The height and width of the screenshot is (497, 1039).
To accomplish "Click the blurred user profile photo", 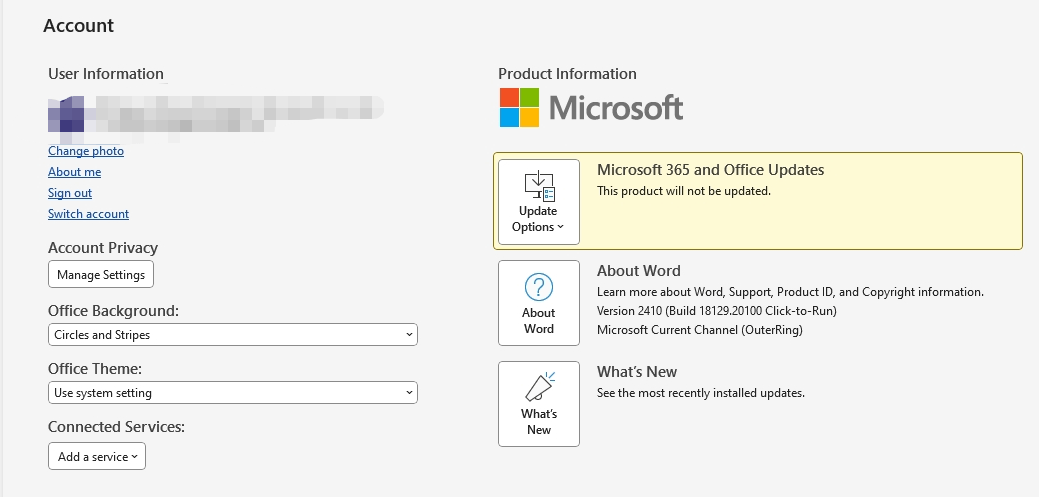I will tap(66, 117).
